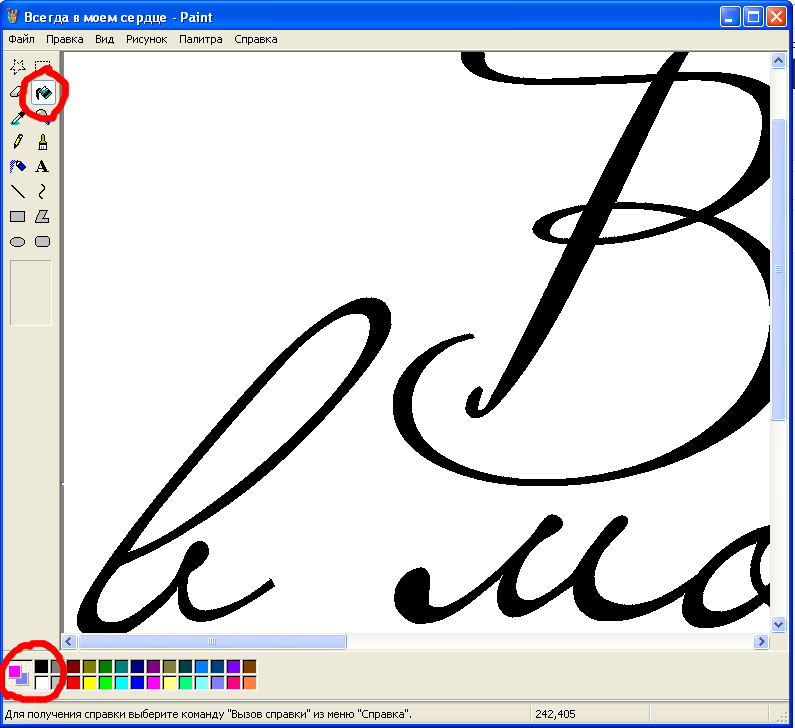Pick the cyan palette color
Image resolution: width=795 pixels, height=728 pixels.
click(x=122, y=682)
